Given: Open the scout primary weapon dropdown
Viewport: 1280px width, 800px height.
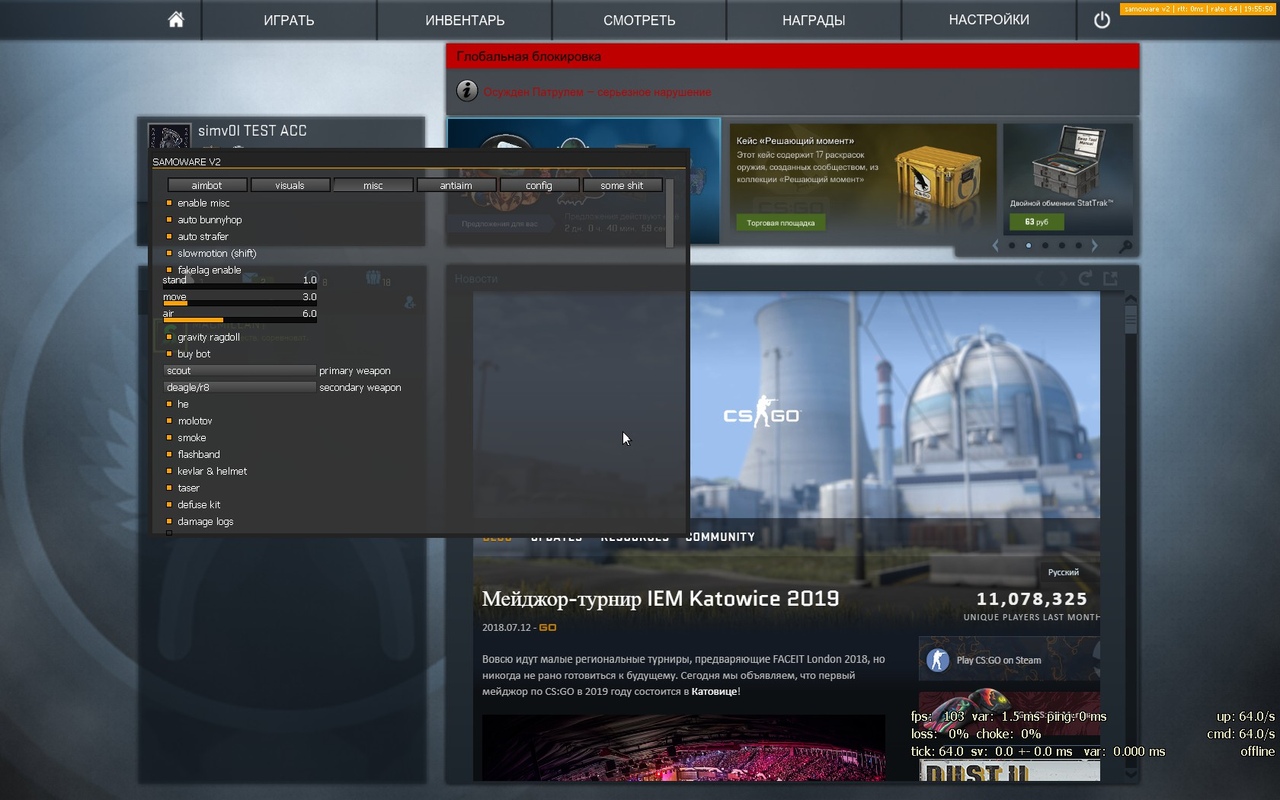Looking at the screenshot, I should click(x=240, y=371).
